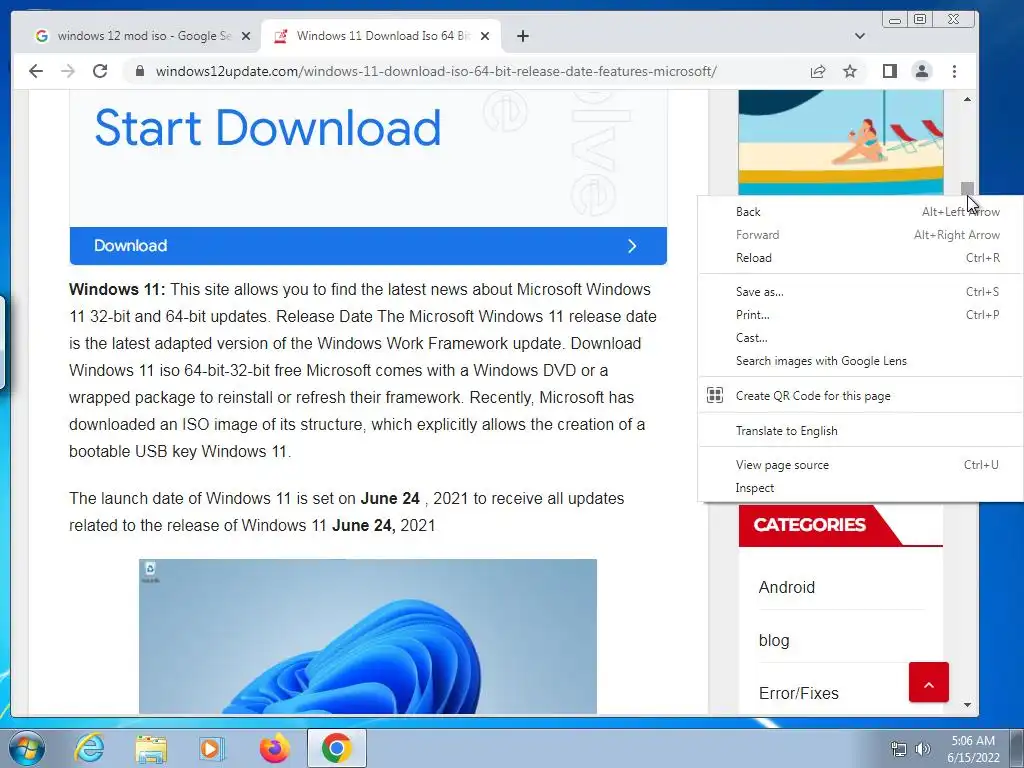This screenshot has width=1024, height=768.
Task: Open a new tab with the plus button
Action: (x=522, y=36)
